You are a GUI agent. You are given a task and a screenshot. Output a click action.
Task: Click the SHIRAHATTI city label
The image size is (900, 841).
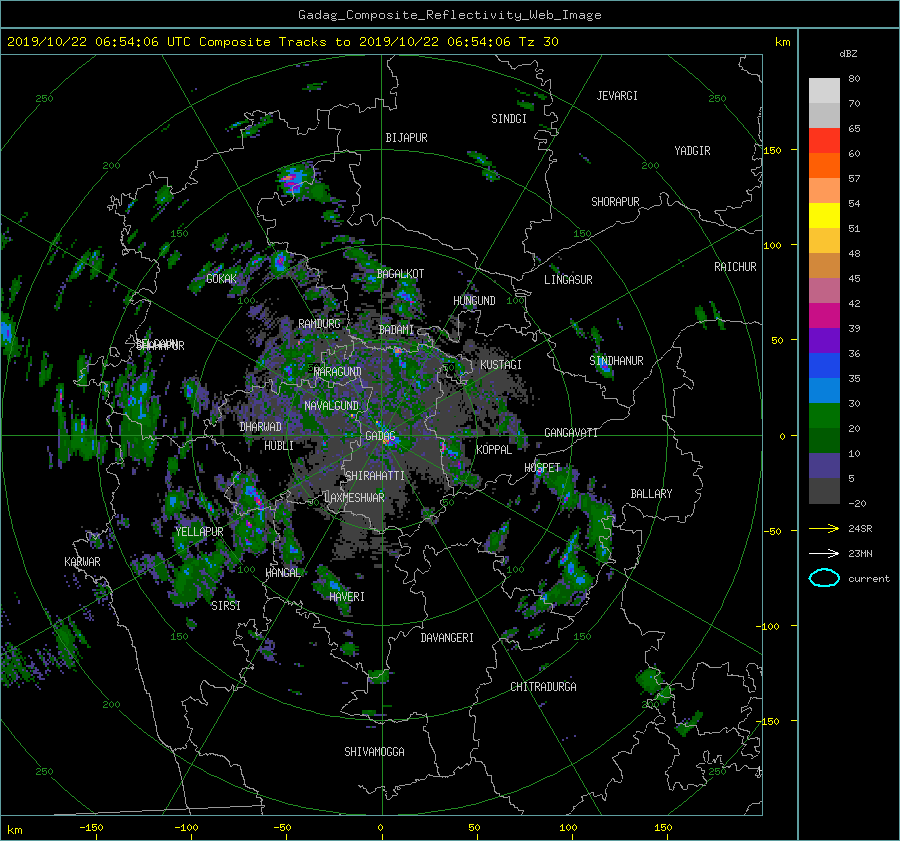(x=375, y=476)
